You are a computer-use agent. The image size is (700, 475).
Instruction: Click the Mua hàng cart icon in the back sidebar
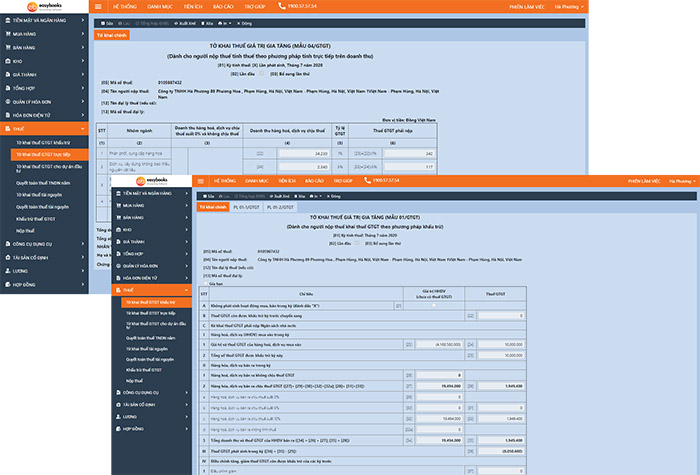[8, 34]
